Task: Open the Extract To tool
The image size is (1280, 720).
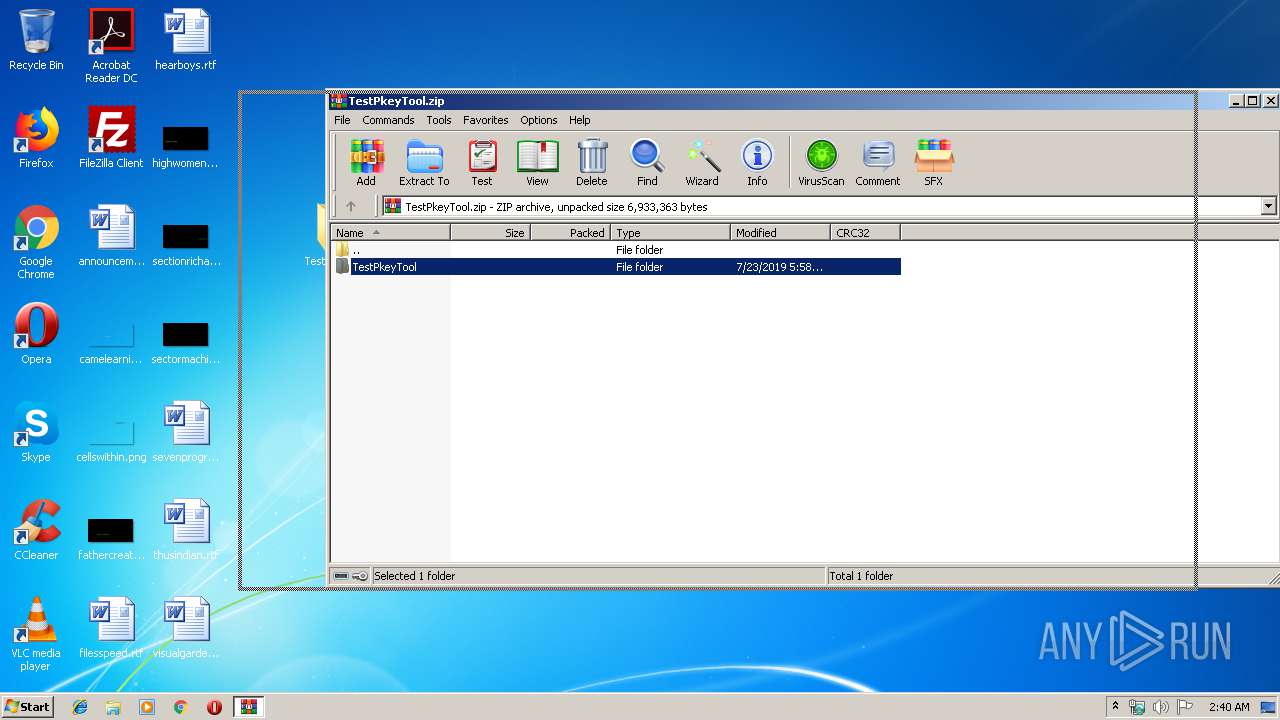Action: [424, 163]
